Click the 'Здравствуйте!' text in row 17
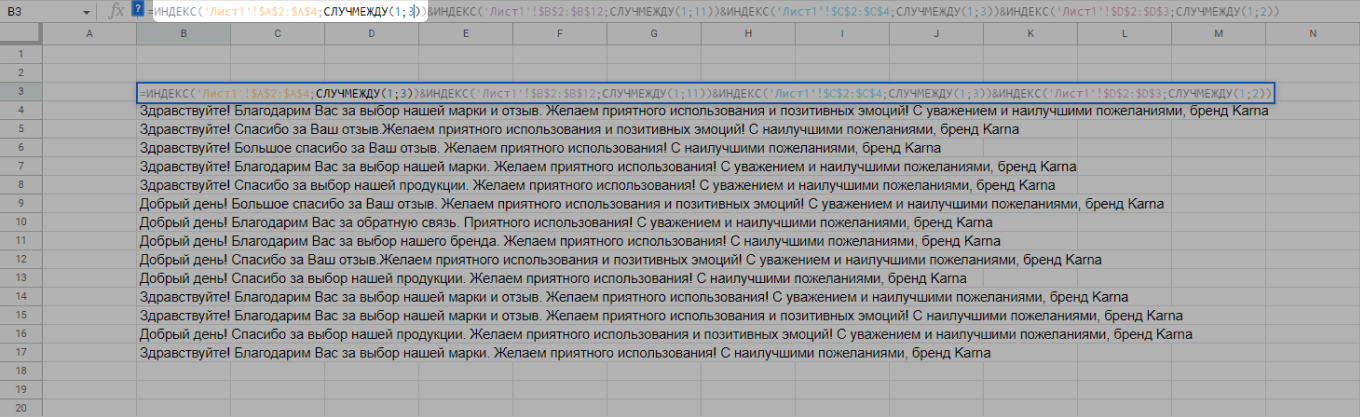 tap(184, 353)
